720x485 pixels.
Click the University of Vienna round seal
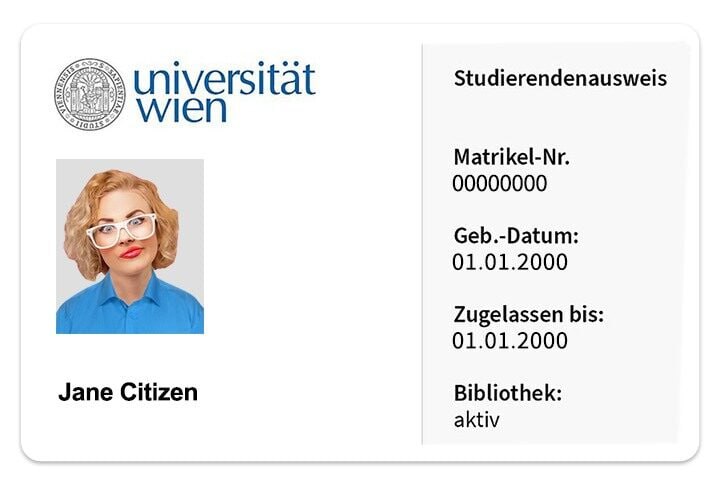pyautogui.click(x=90, y=94)
